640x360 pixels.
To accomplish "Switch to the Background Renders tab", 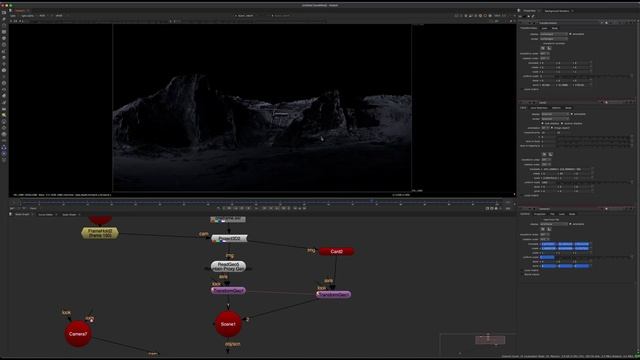I will 556,11.
